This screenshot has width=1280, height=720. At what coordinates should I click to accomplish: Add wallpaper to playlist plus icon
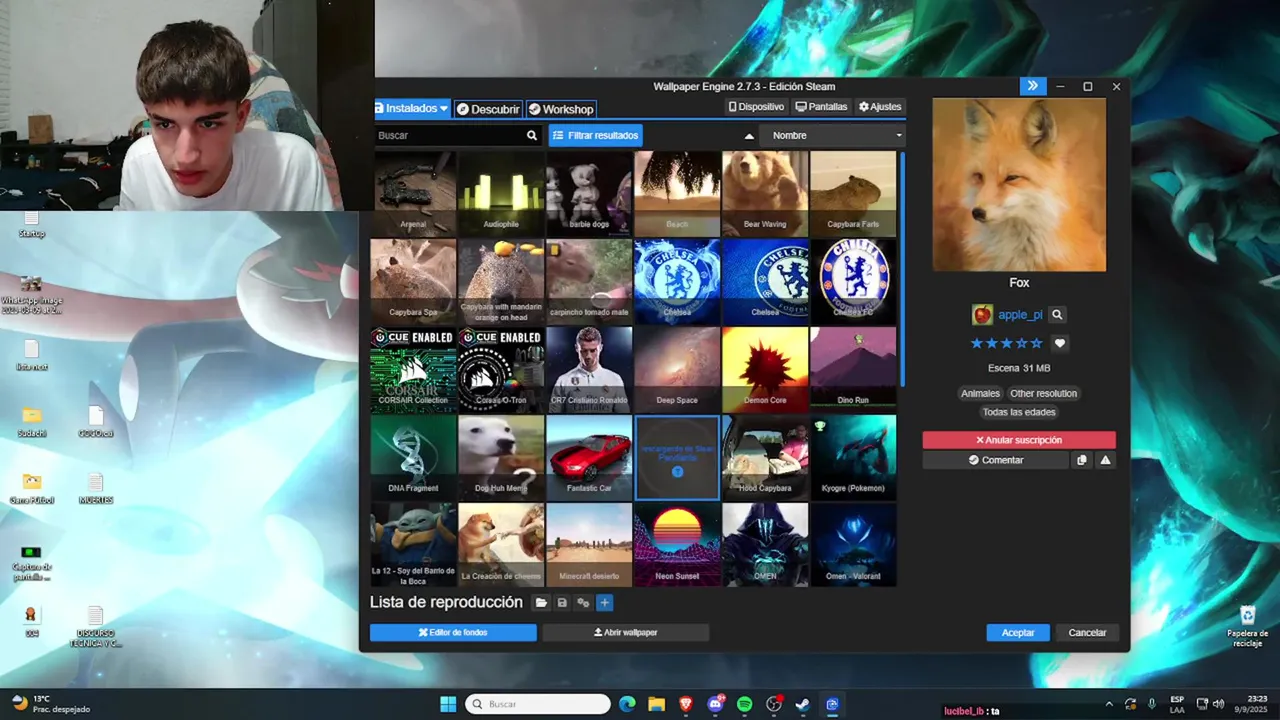[604, 603]
